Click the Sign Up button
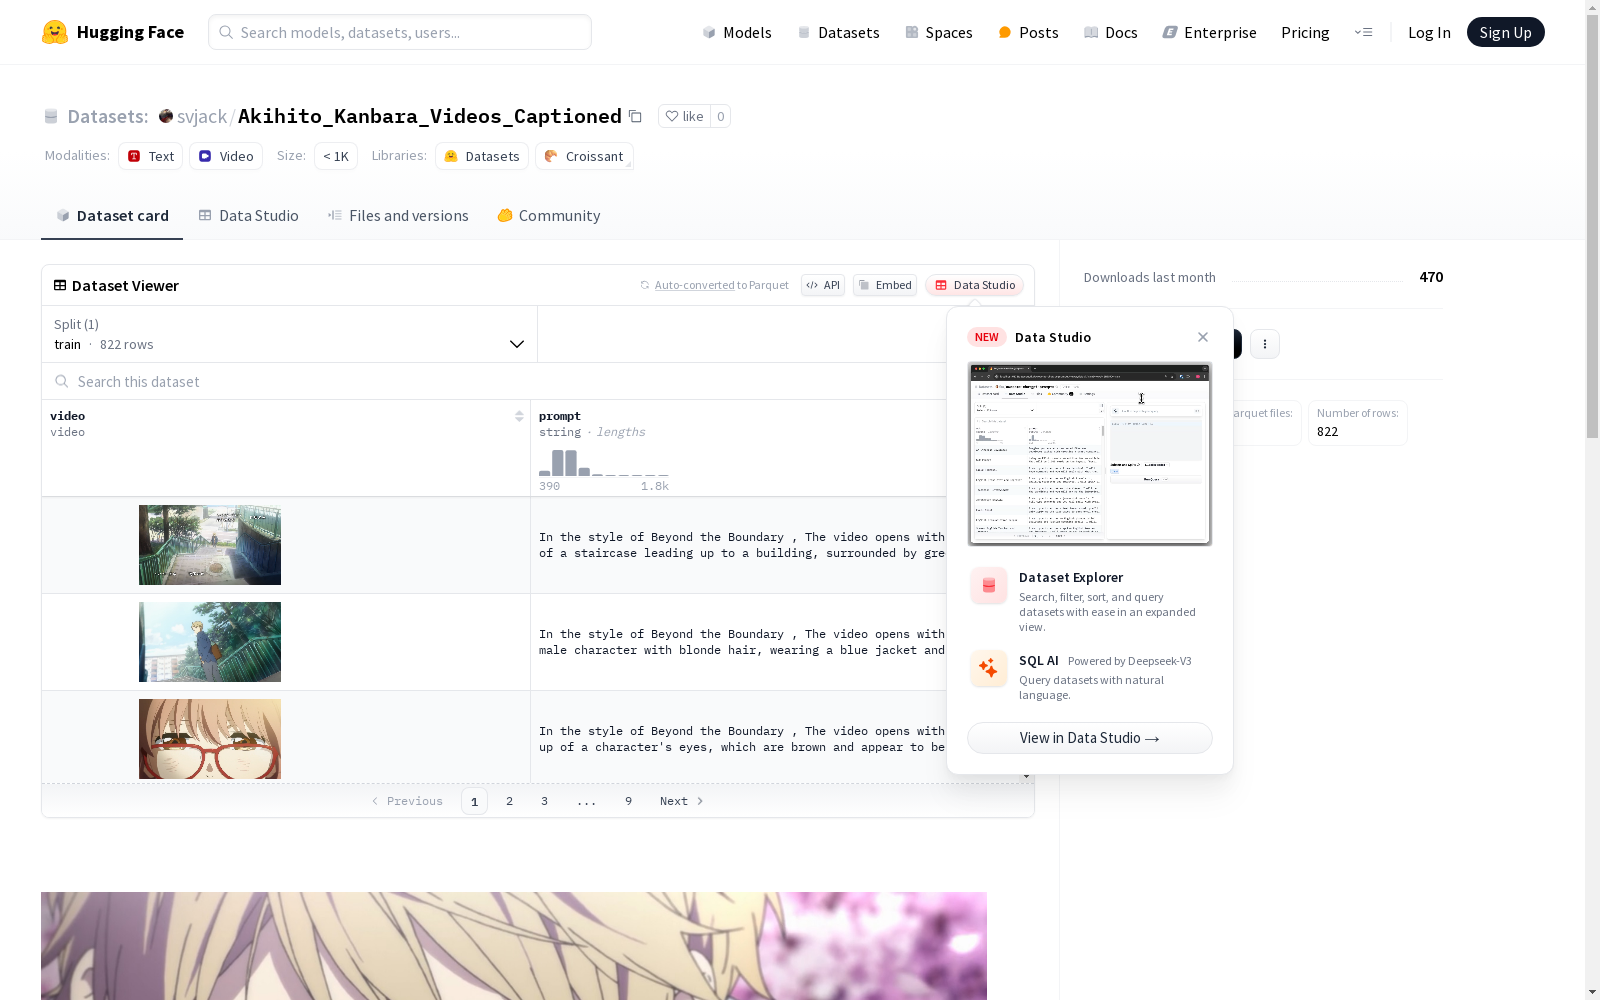This screenshot has height=1000, width=1600. pos(1505,32)
